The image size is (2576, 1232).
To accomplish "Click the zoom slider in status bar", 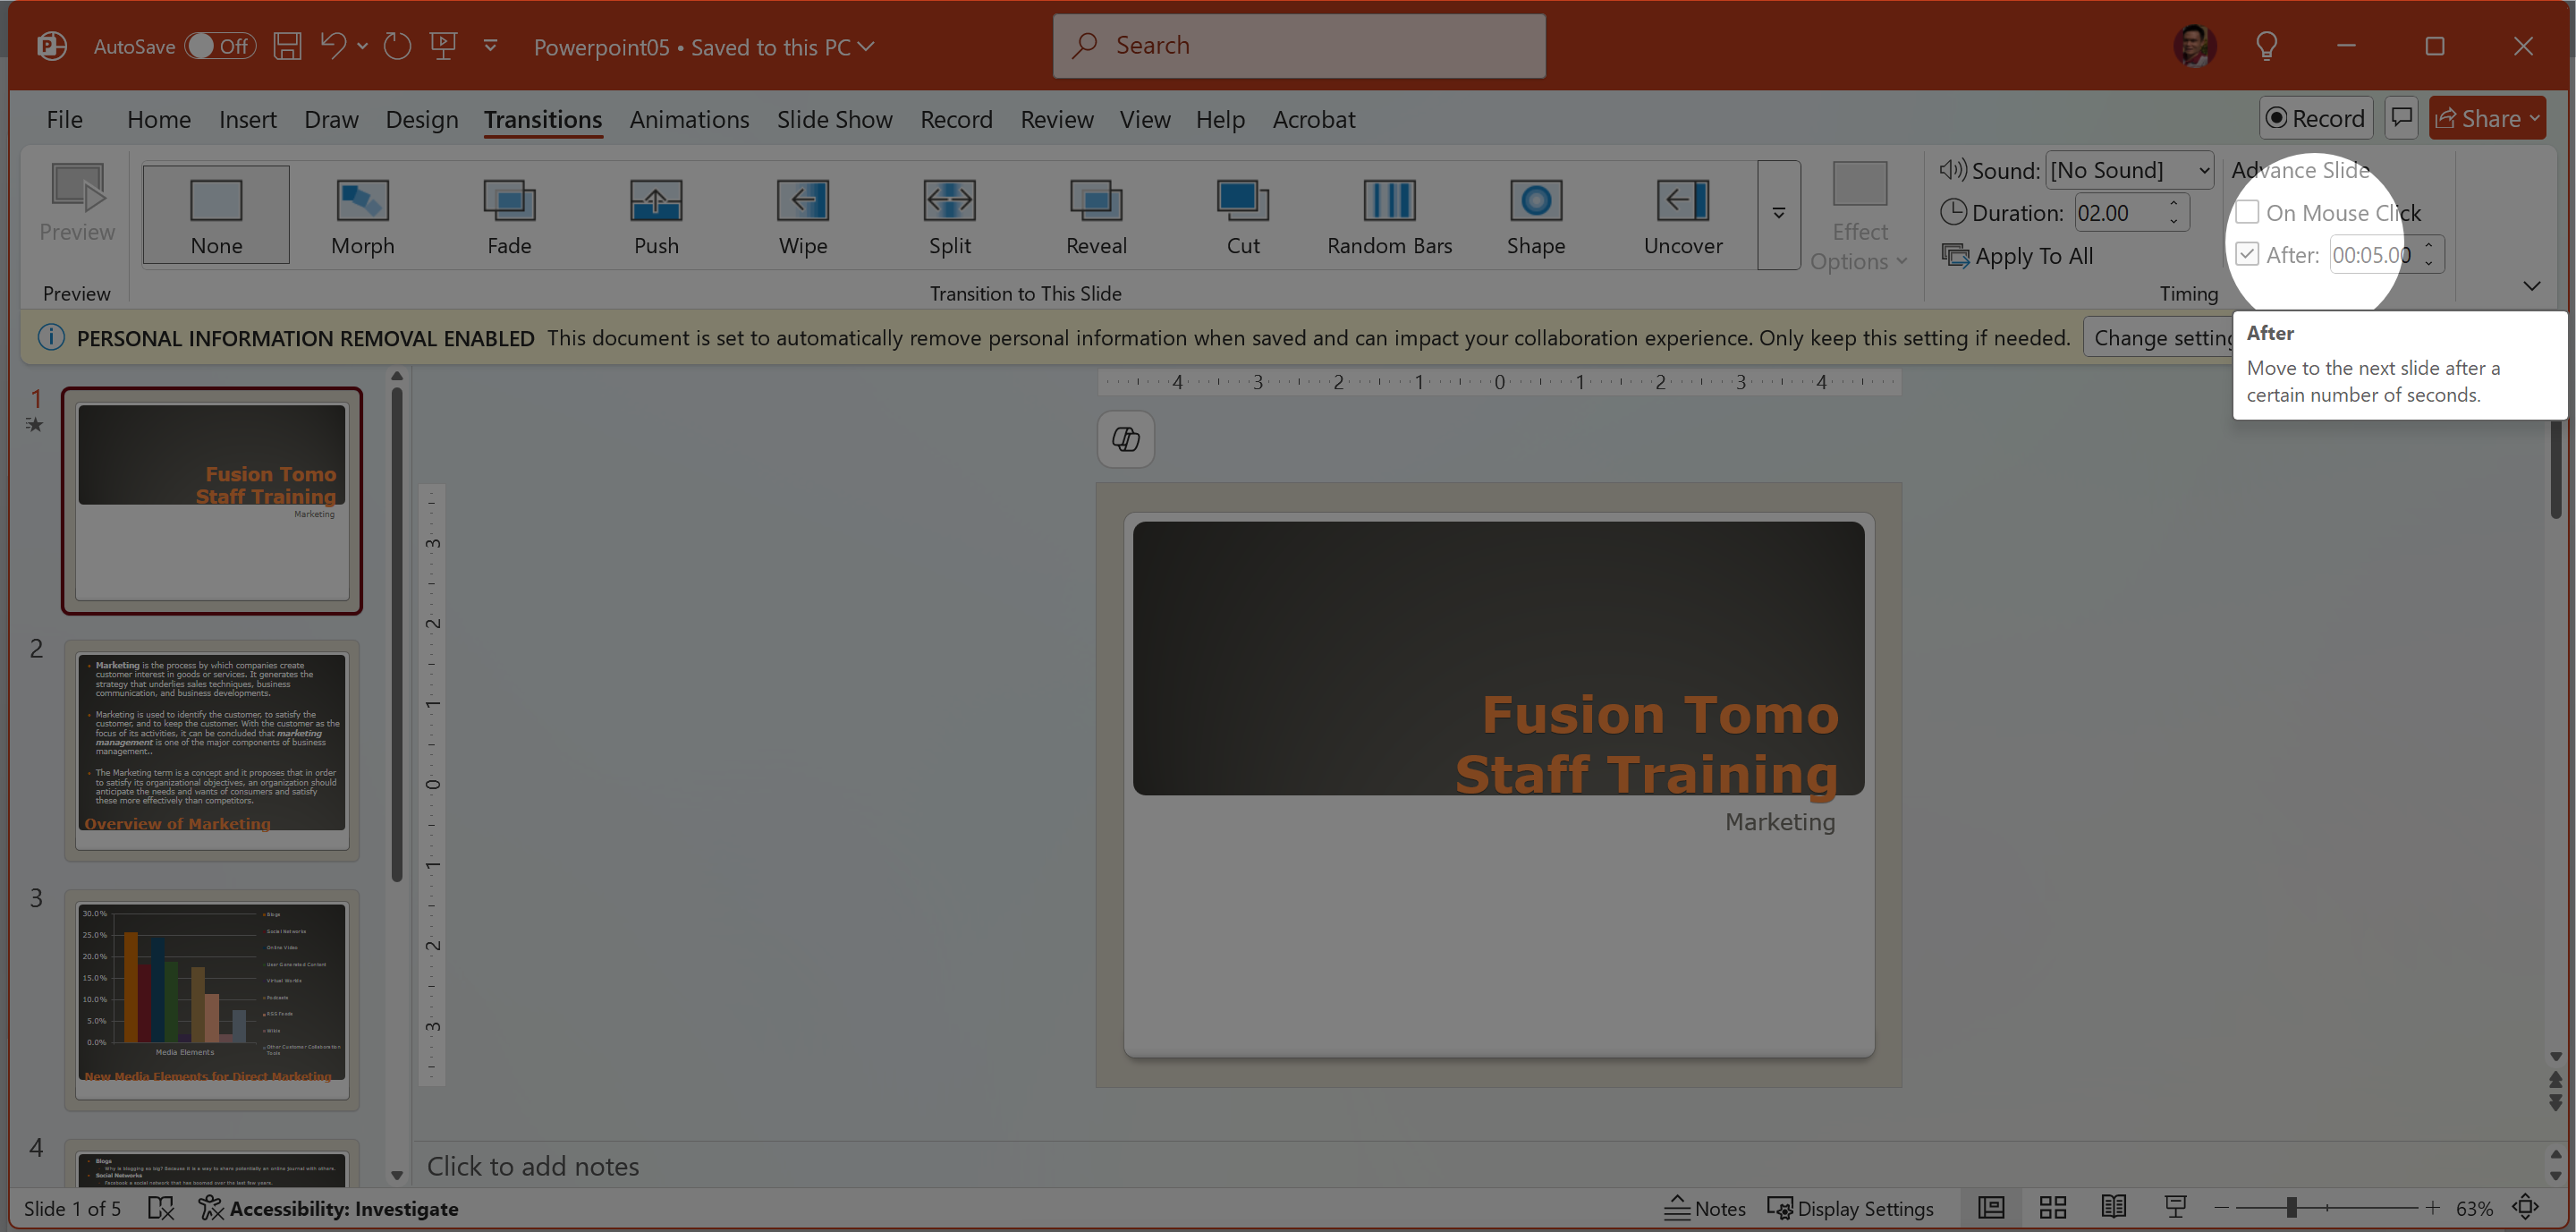I will 2291,1208.
